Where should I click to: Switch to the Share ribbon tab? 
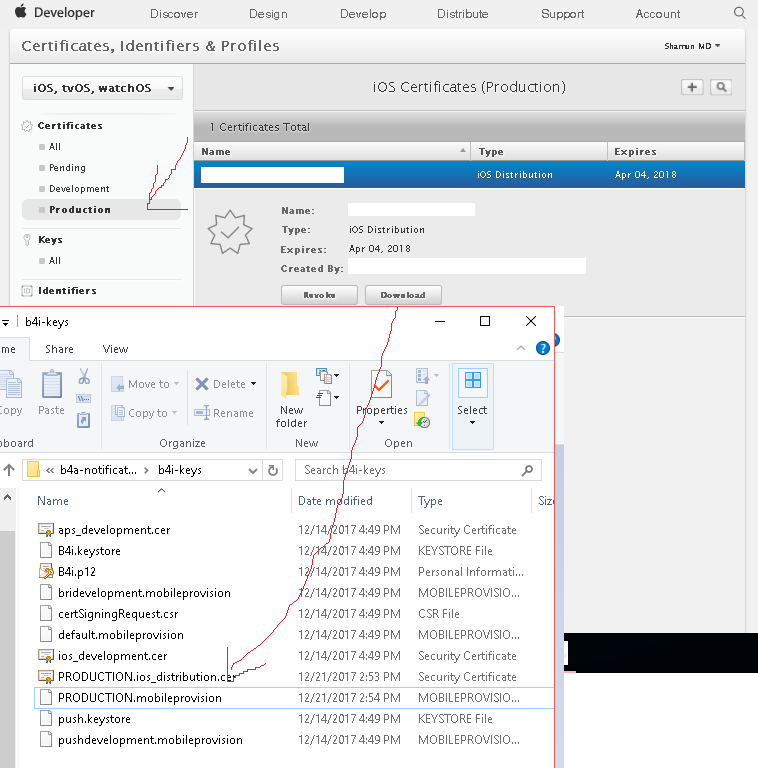[x=59, y=349]
